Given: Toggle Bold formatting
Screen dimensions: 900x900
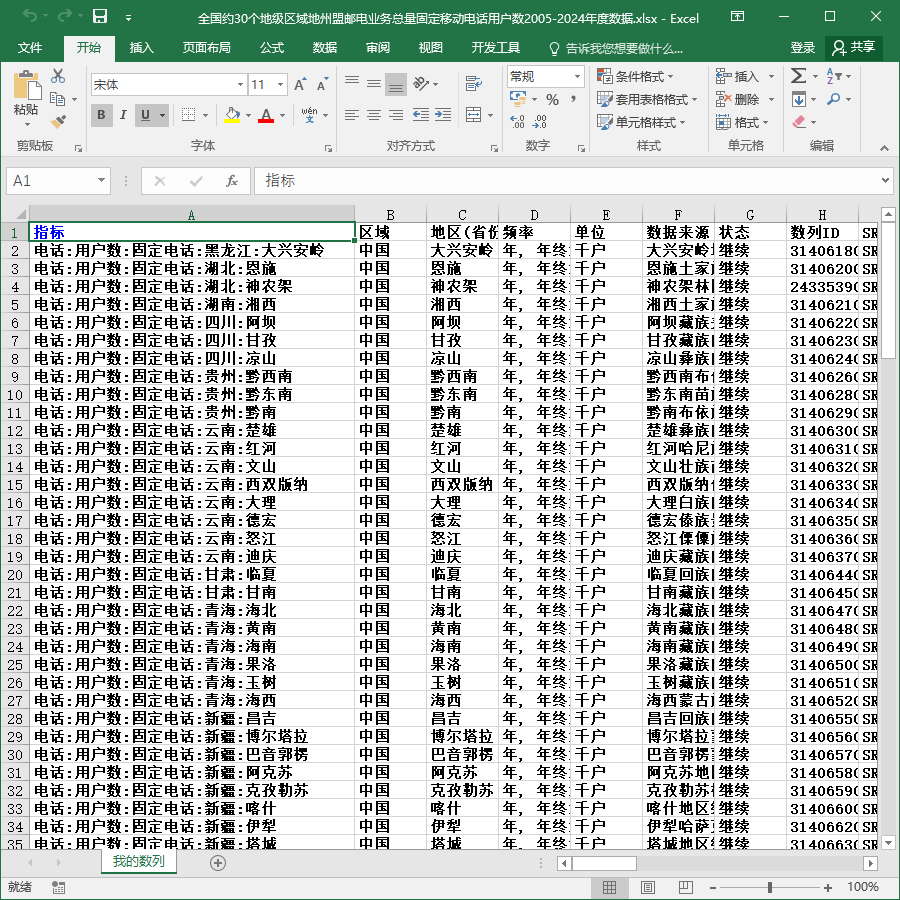Looking at the screenshot, I should pos(102,115).
